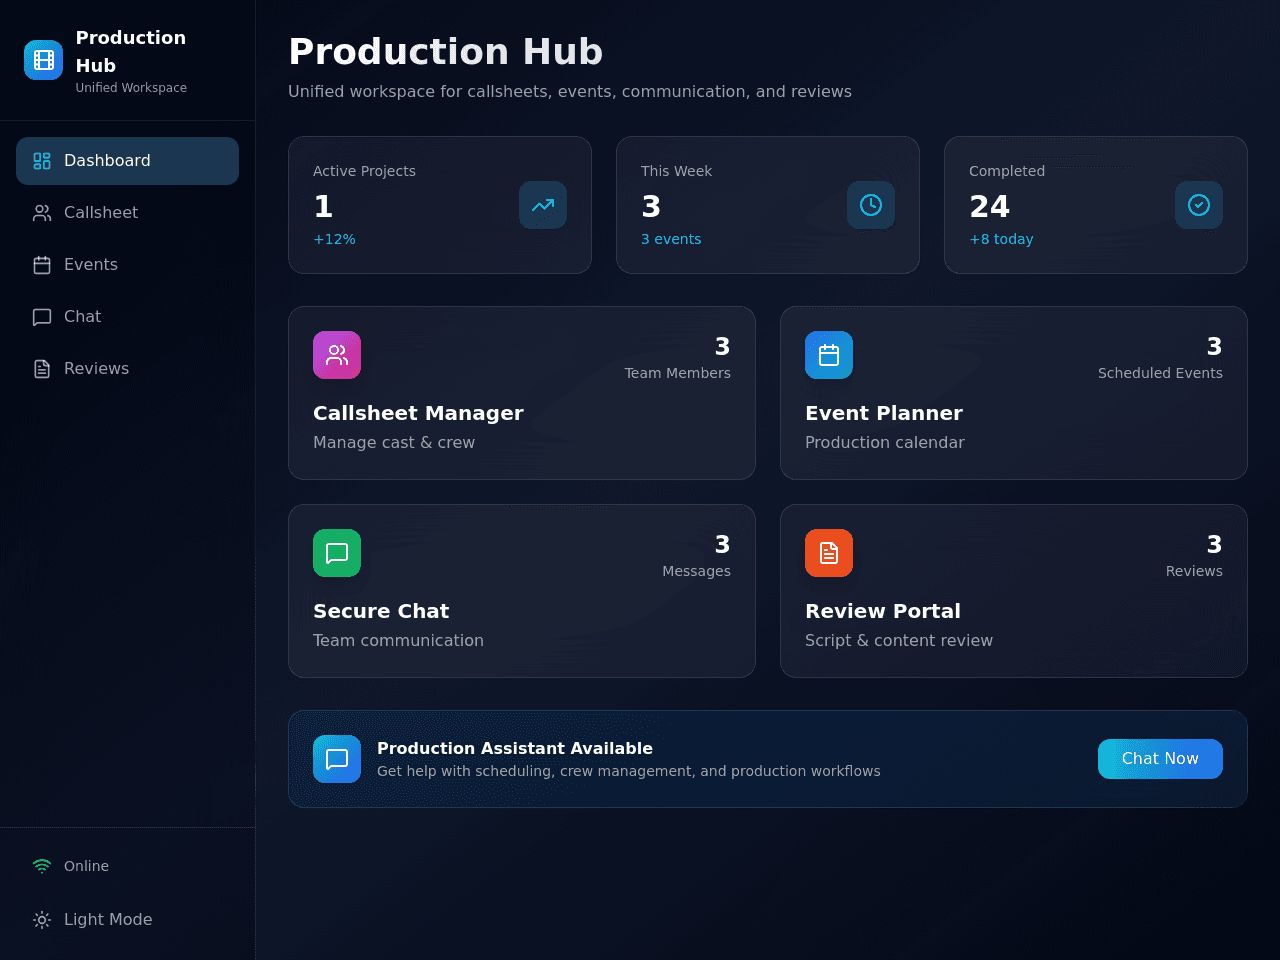This screenshot has width=1280, height=960.
Task: Click the 'Unified Workspace' sidebar subtitle
Action: (x=131, y=88)
